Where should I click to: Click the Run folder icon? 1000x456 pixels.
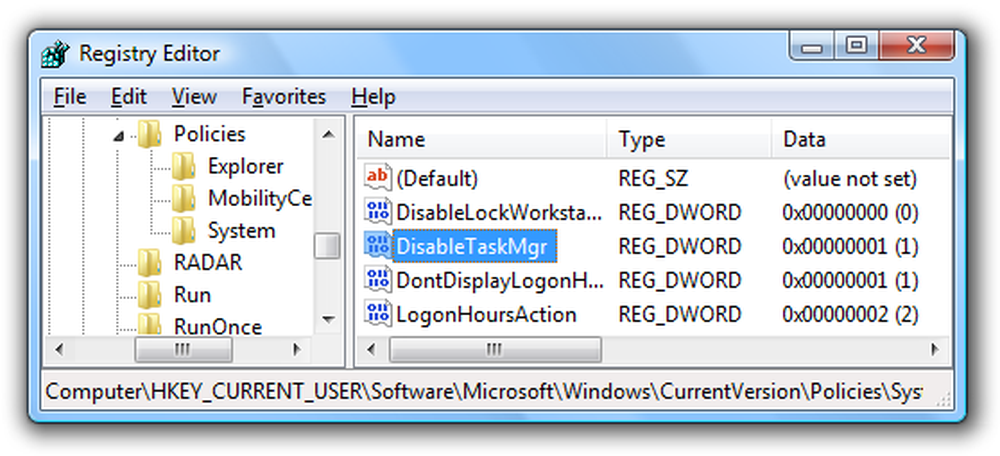(151, 295)
